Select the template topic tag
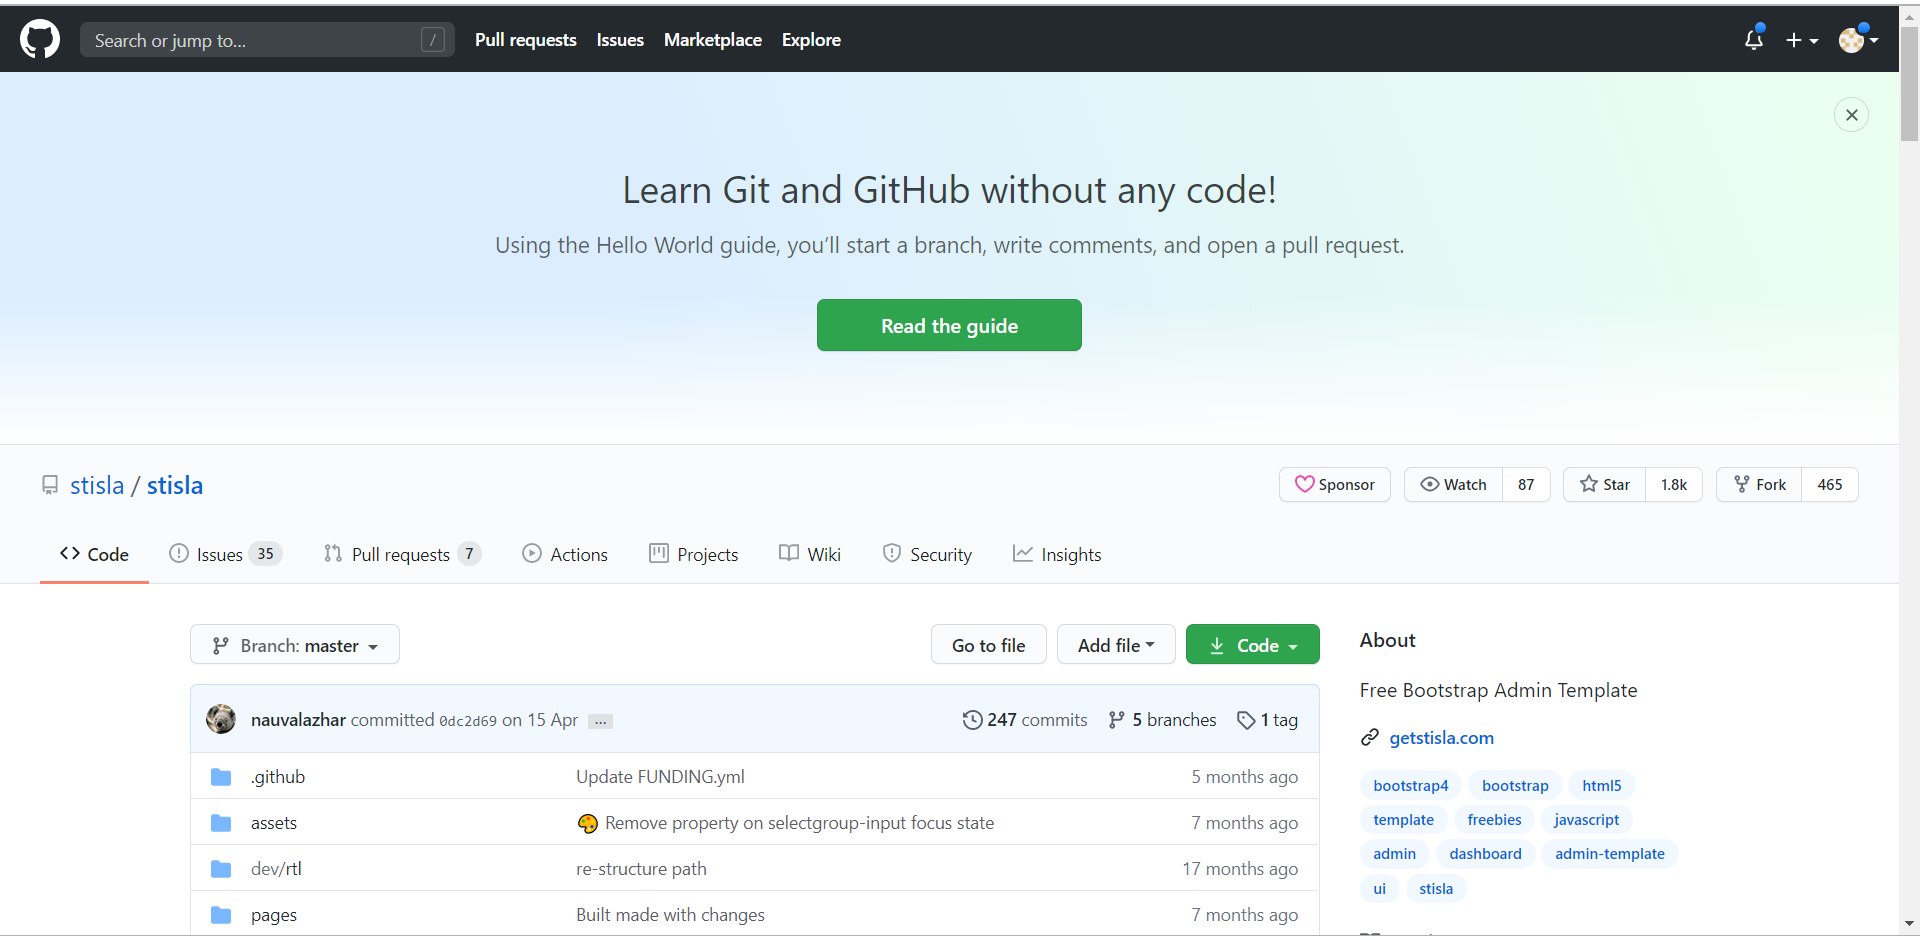The image size is (1920, 940). point(1403,820)
